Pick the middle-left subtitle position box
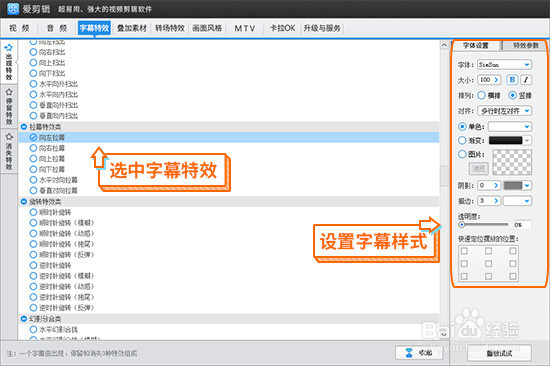 464,264
